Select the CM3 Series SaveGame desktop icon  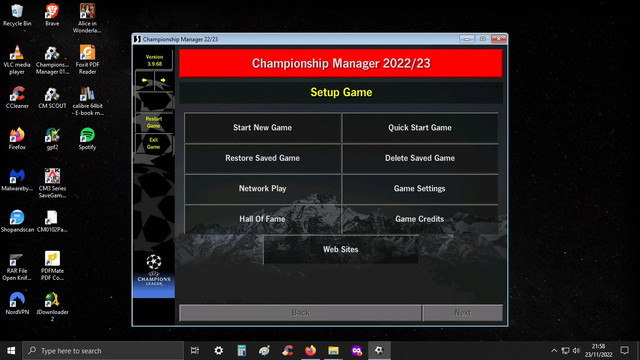[x=52, y=184]
